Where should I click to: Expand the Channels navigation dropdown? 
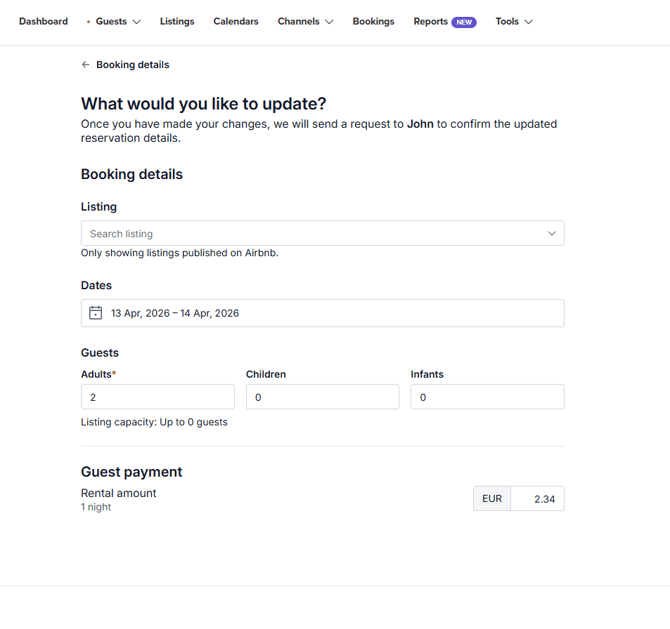(x=305, y=22)
